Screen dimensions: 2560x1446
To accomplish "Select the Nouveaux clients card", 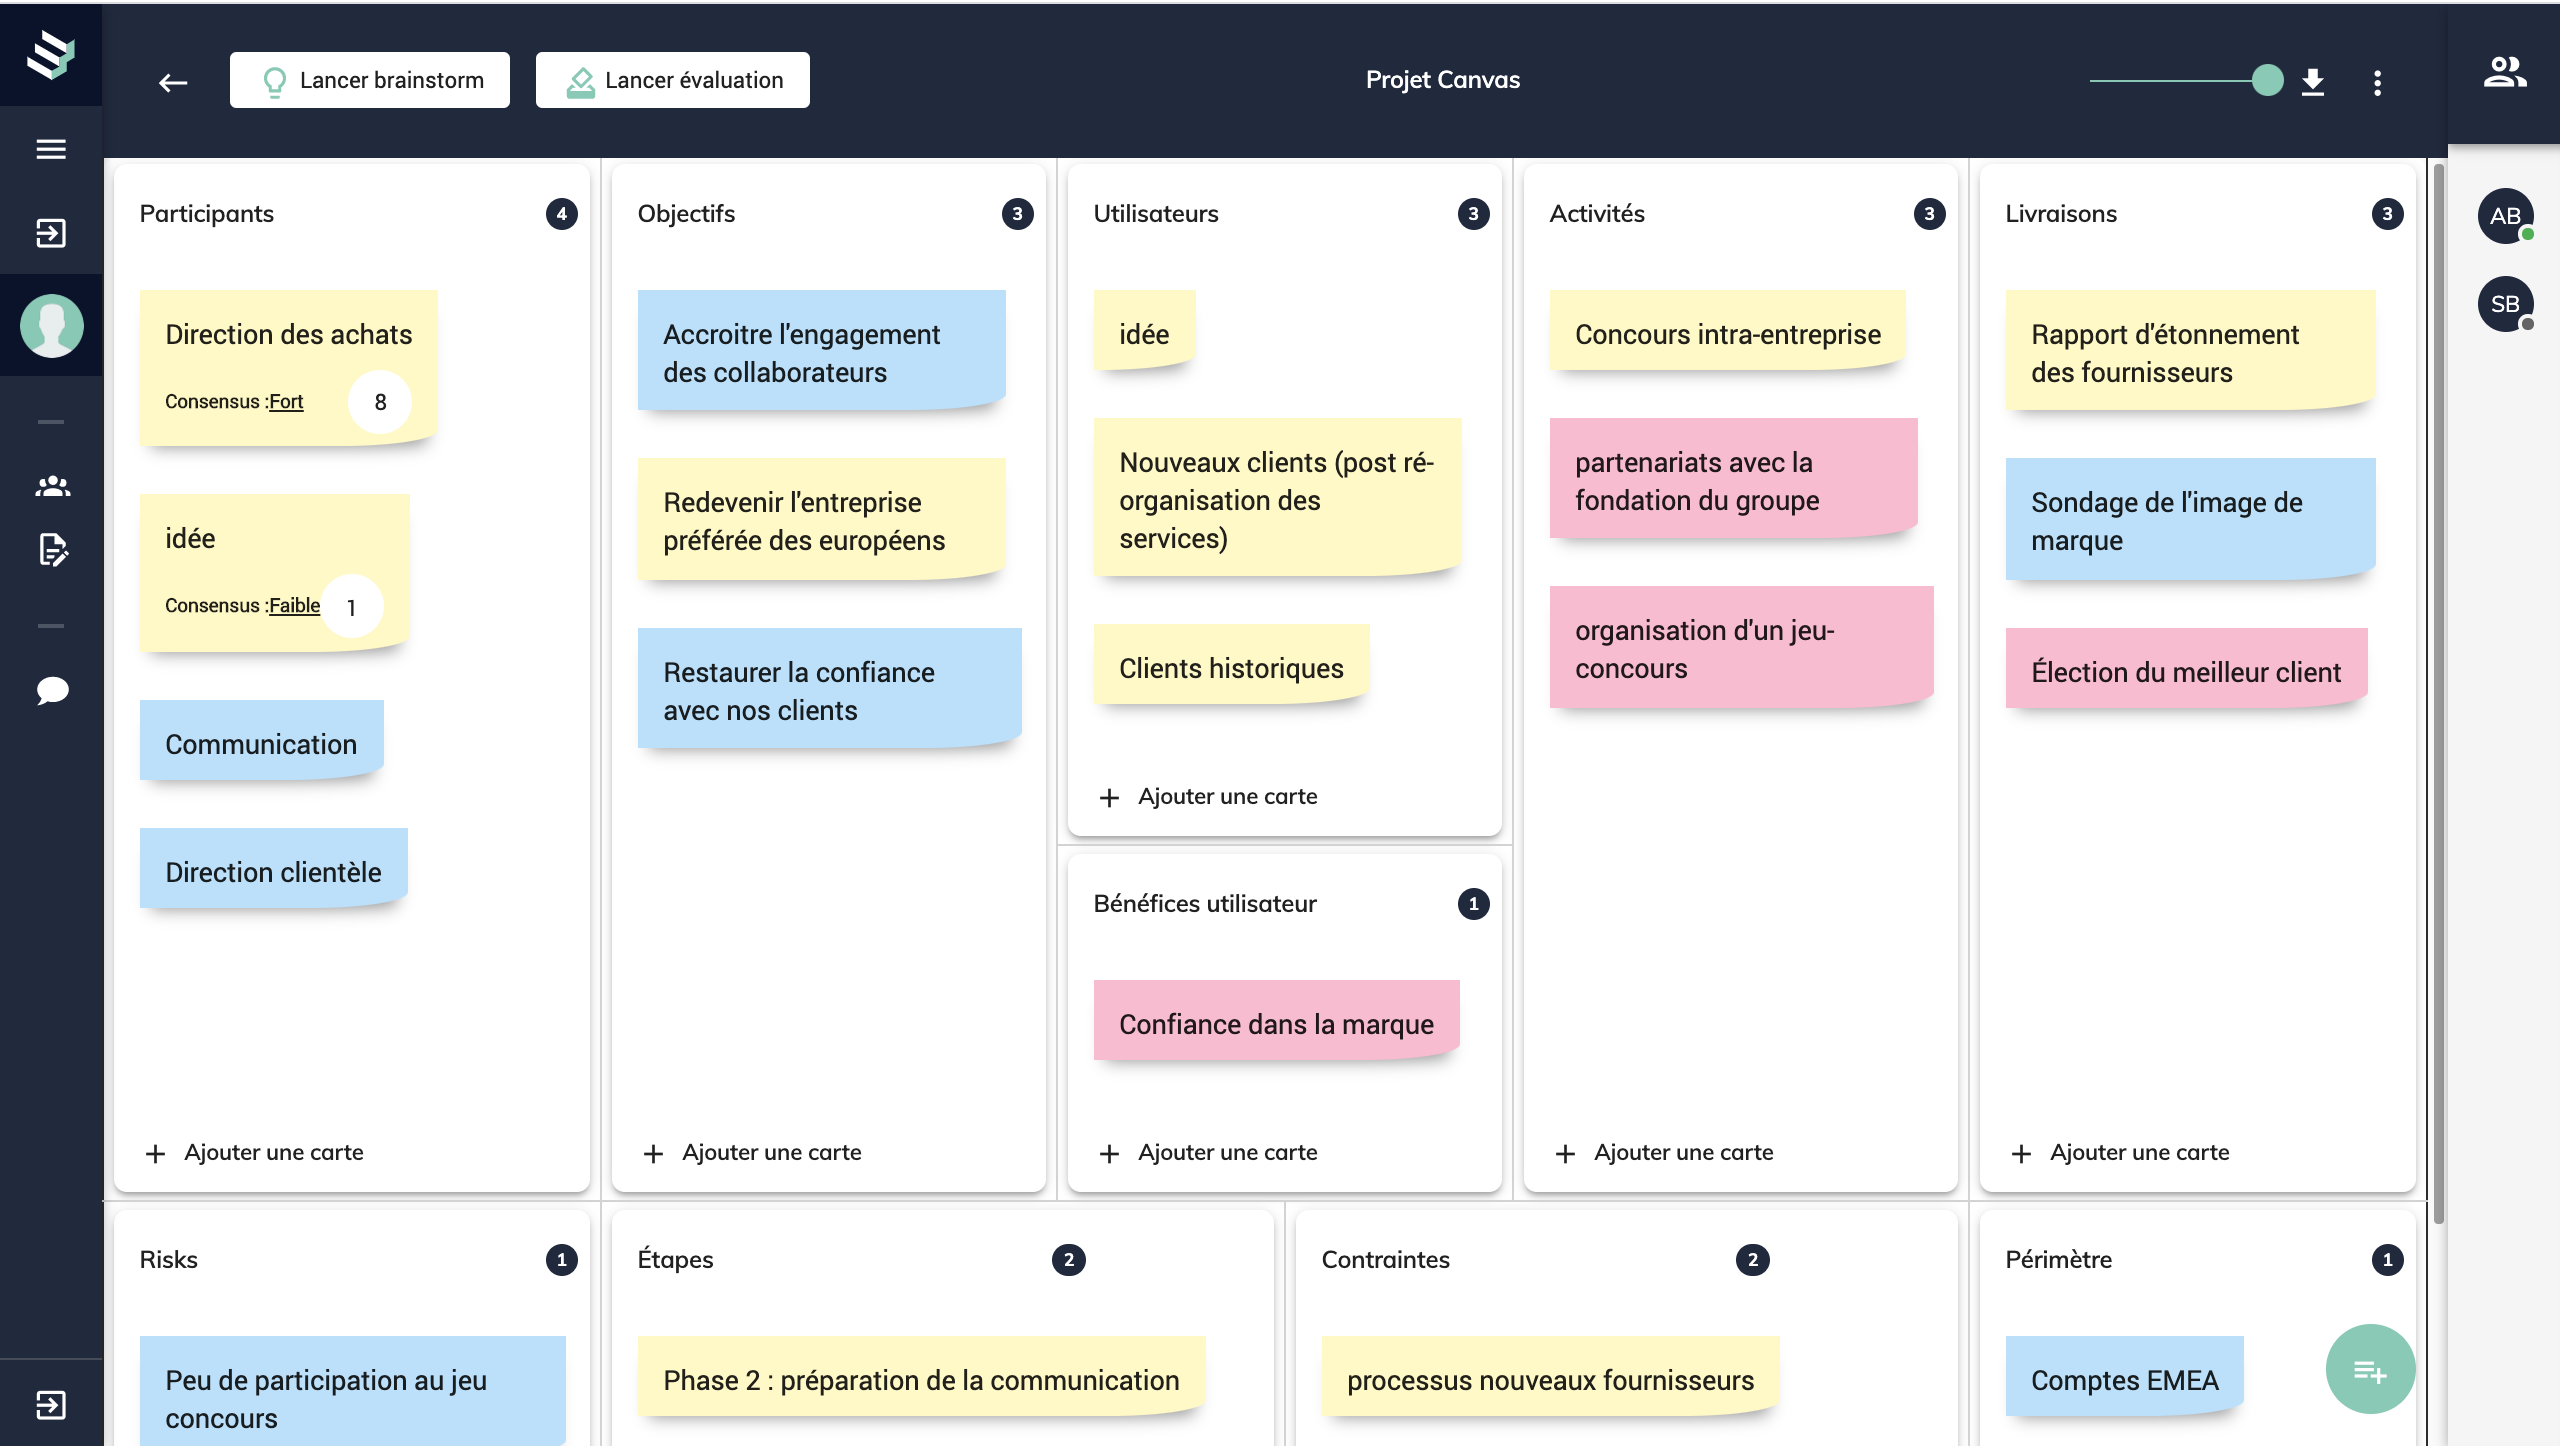I will pyautogui.click(x=1278, y=497).
